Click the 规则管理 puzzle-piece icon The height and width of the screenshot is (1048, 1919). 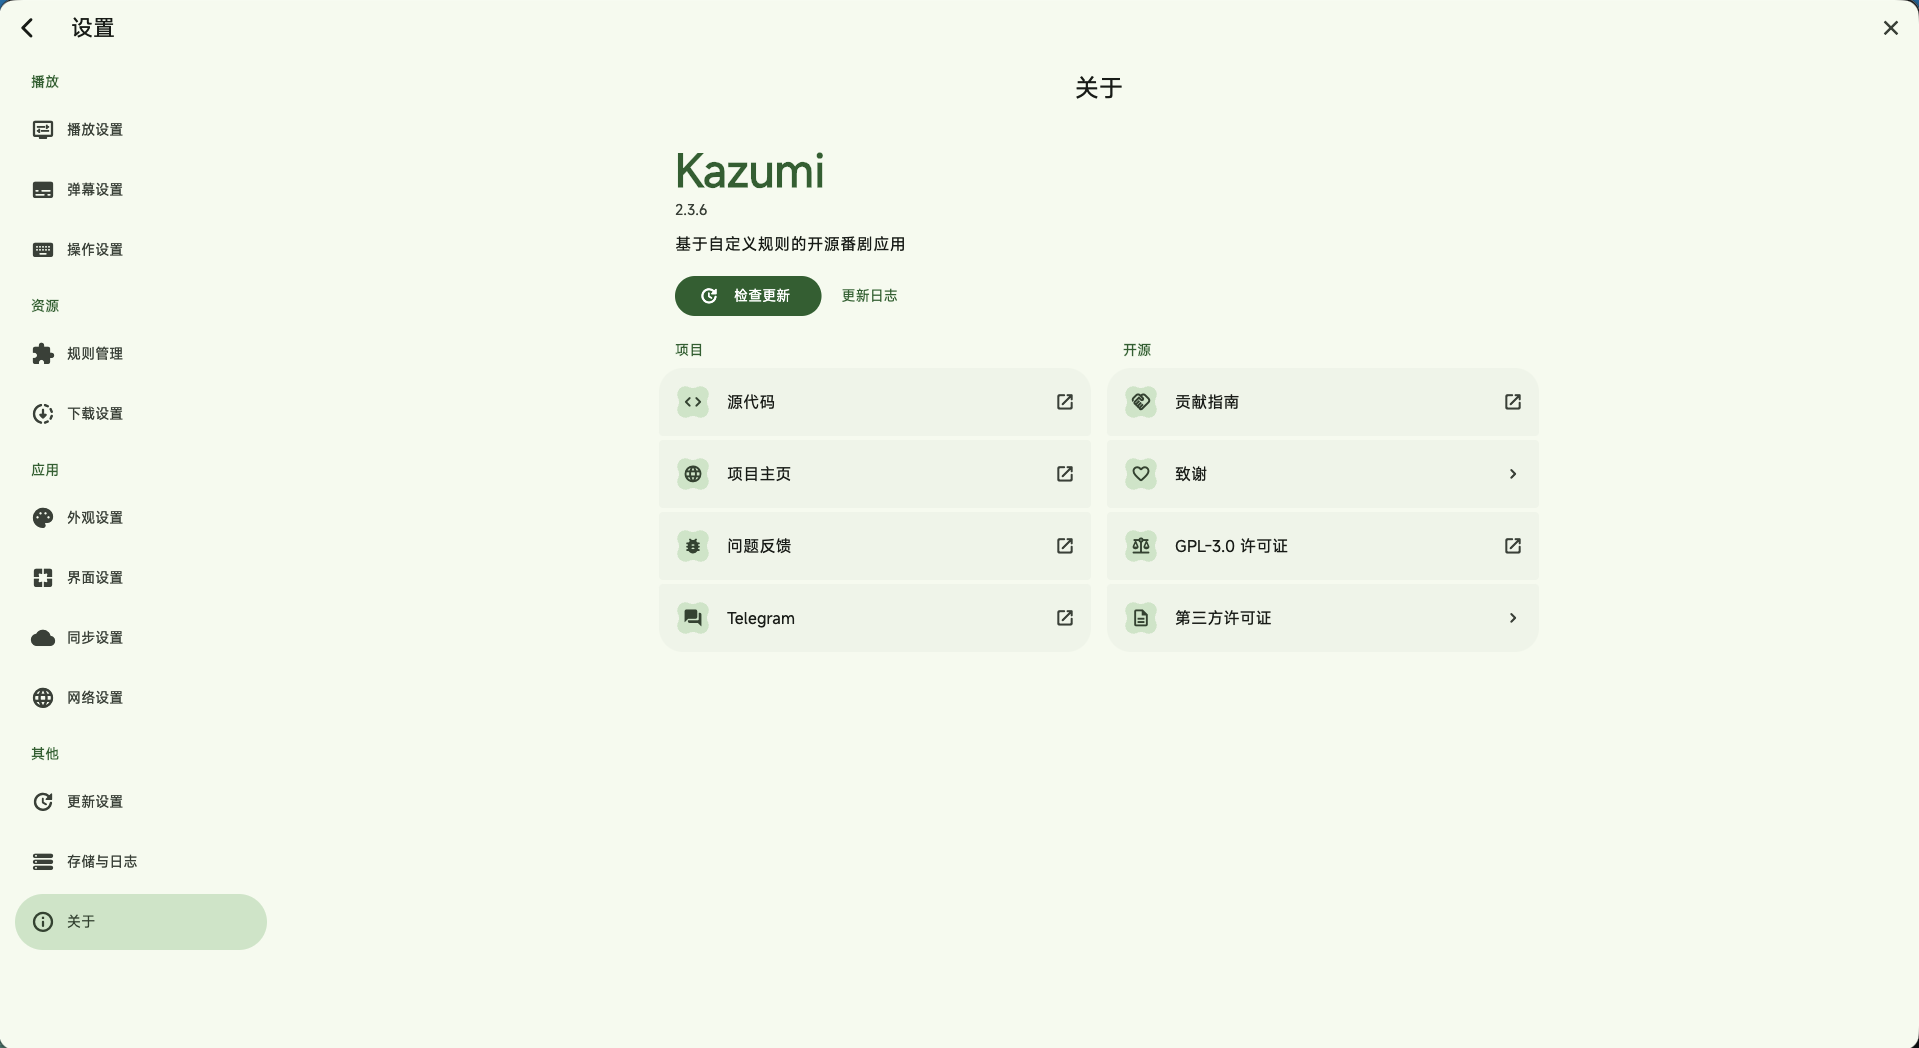tap(43, 354)
